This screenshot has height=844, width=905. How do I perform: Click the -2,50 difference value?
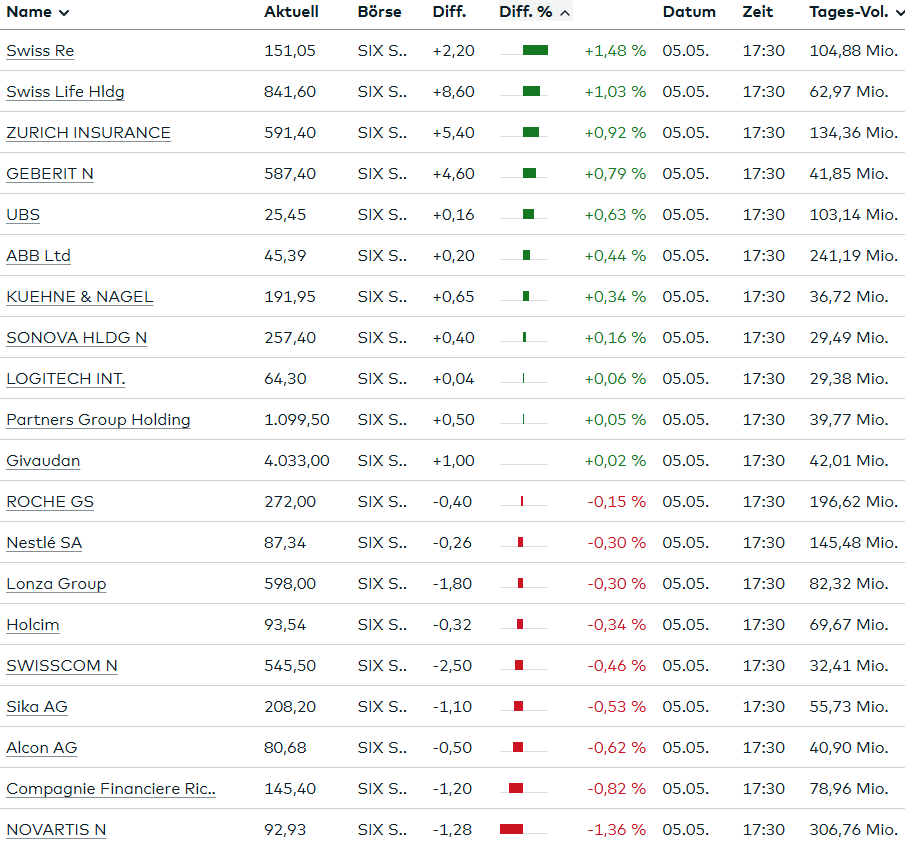tap(452, 666)
